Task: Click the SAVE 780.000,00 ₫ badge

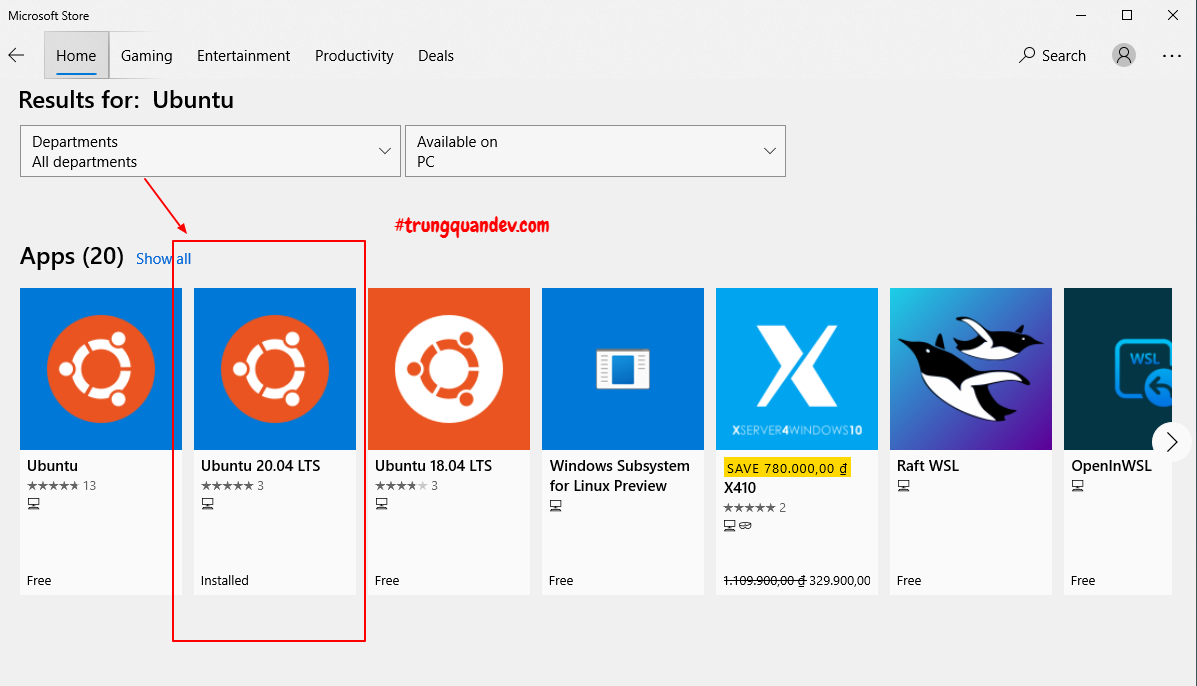Action: point(787,468)
